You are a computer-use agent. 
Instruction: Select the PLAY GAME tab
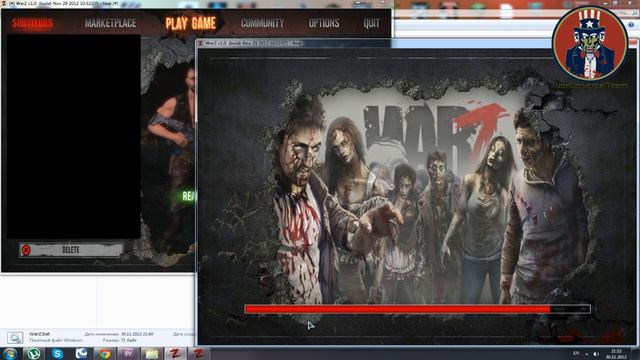191,24
